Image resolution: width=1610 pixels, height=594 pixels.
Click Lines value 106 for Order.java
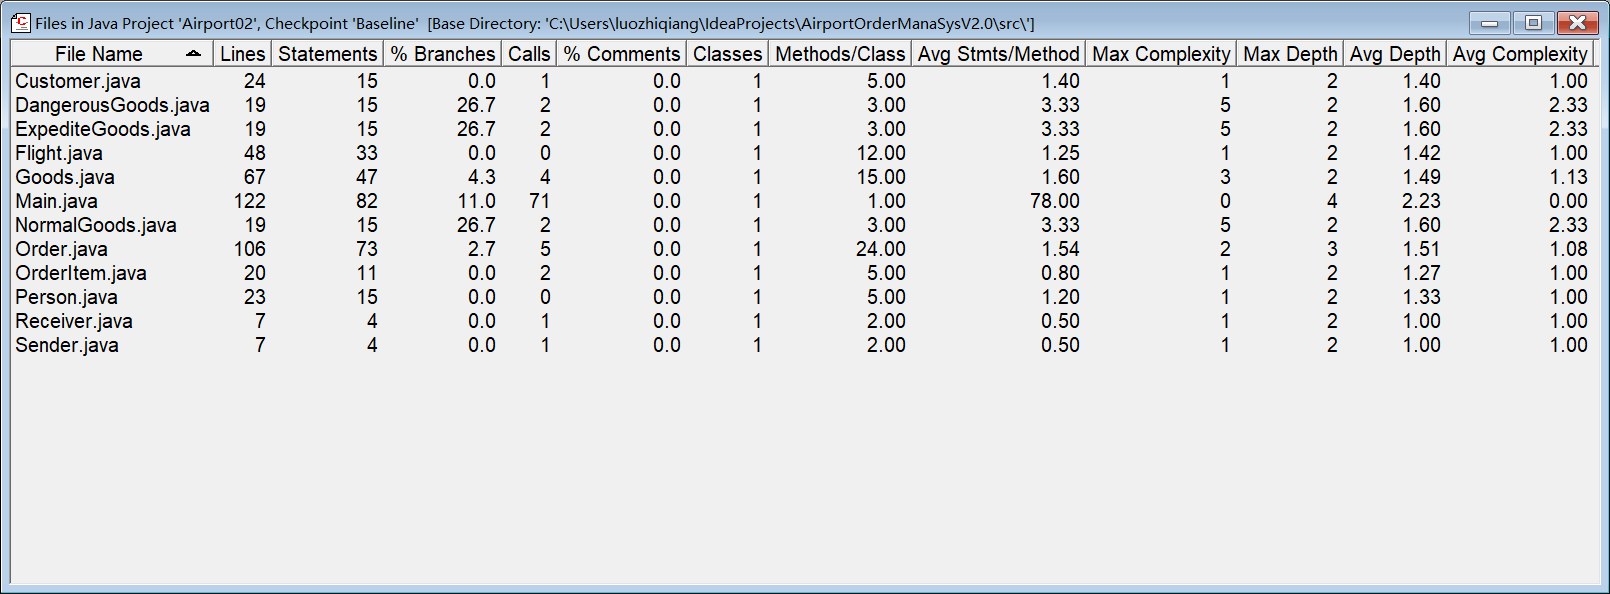(x=250, y=249)
